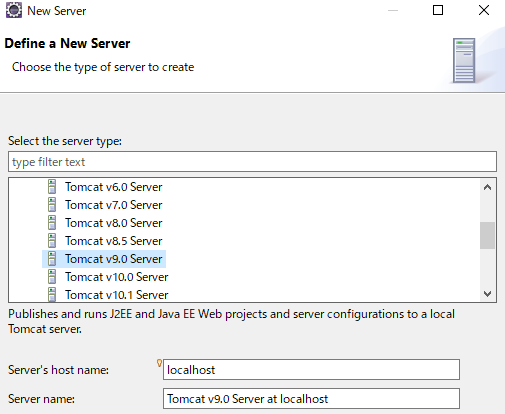Choose Tomcat v8.0 Server from list
505x414 pixels.
113,223
